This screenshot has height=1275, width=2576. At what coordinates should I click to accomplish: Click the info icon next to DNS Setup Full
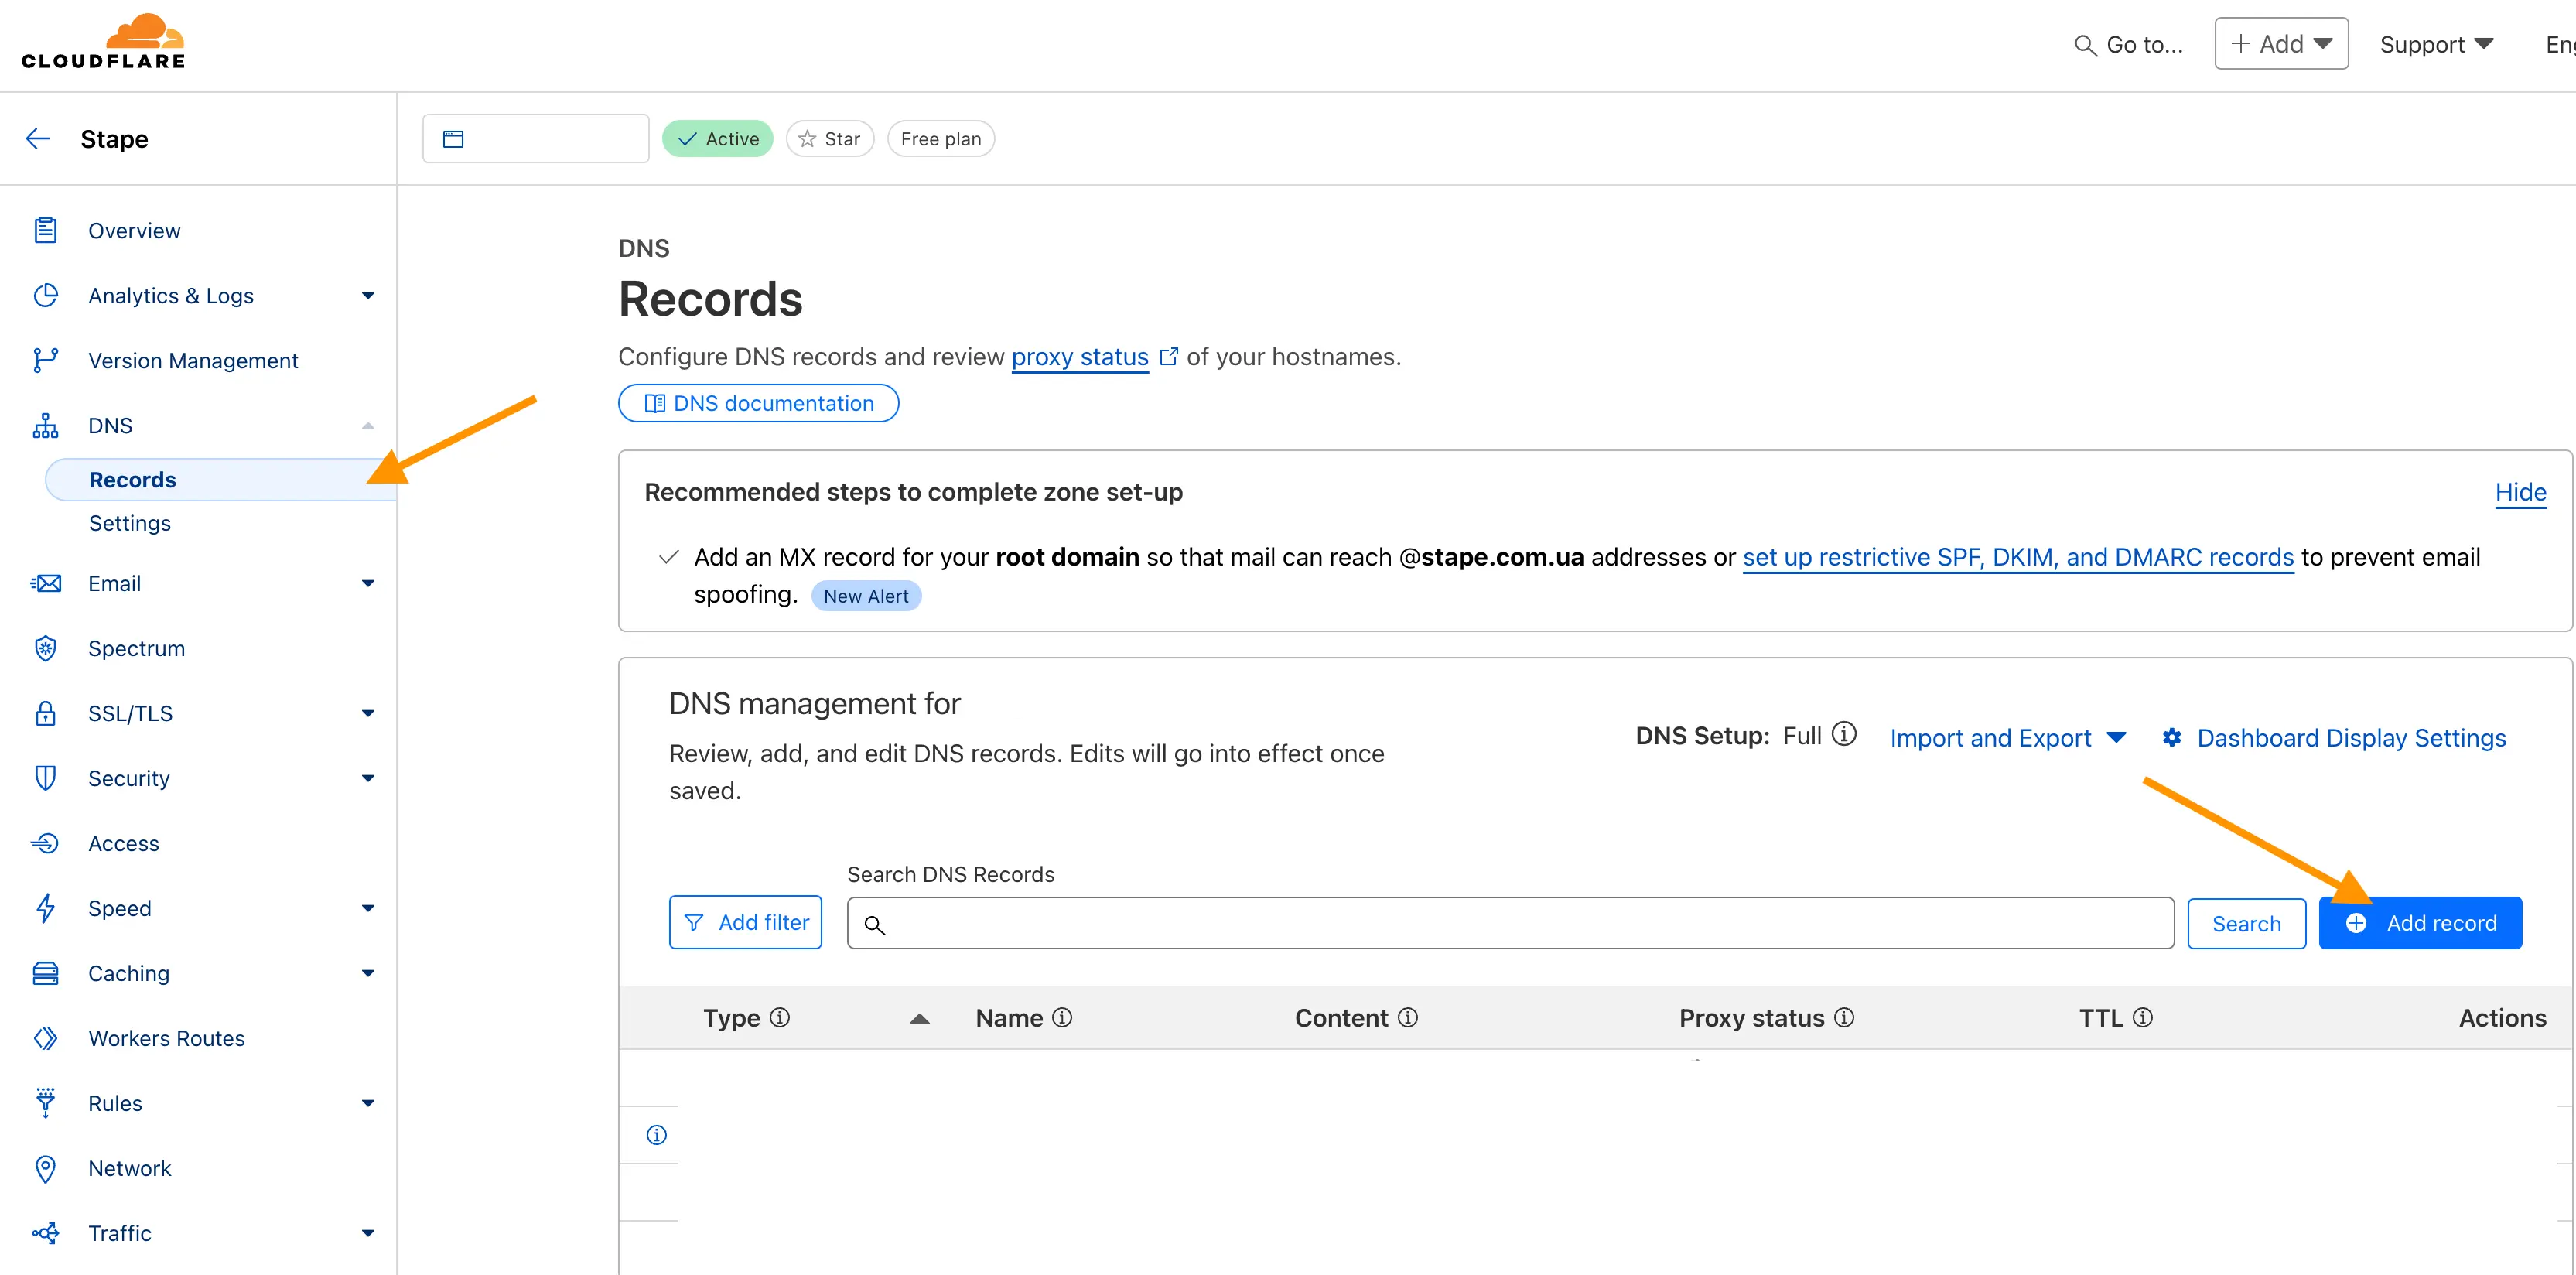click(1844, 734)
